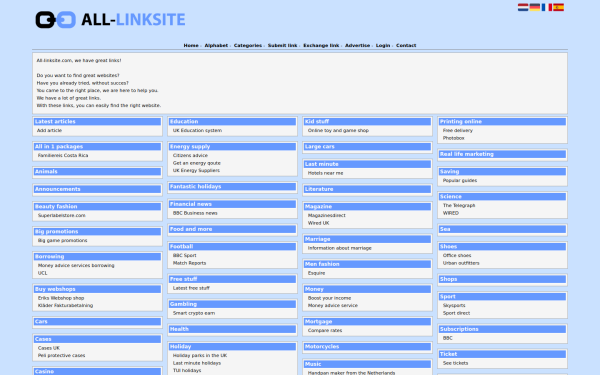Open the Big game promotions link
Screen dimensions: 600x375
point(63,241)
